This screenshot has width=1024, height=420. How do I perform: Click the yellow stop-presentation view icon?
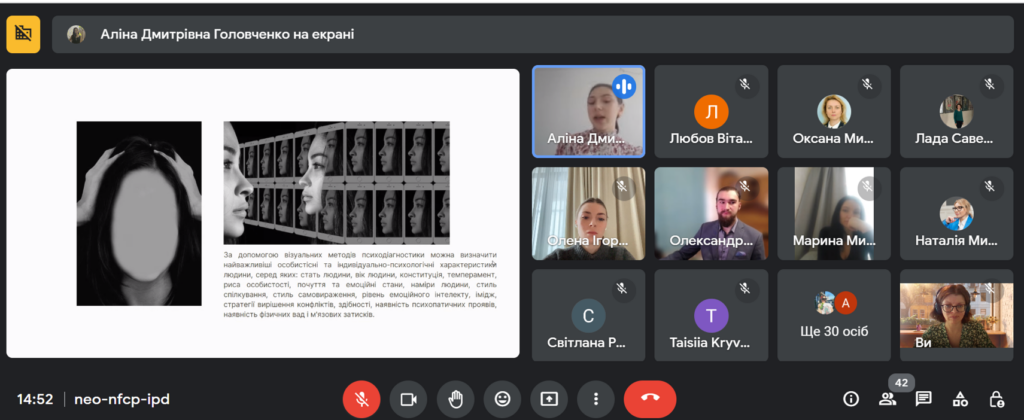[x=23, y=34]
